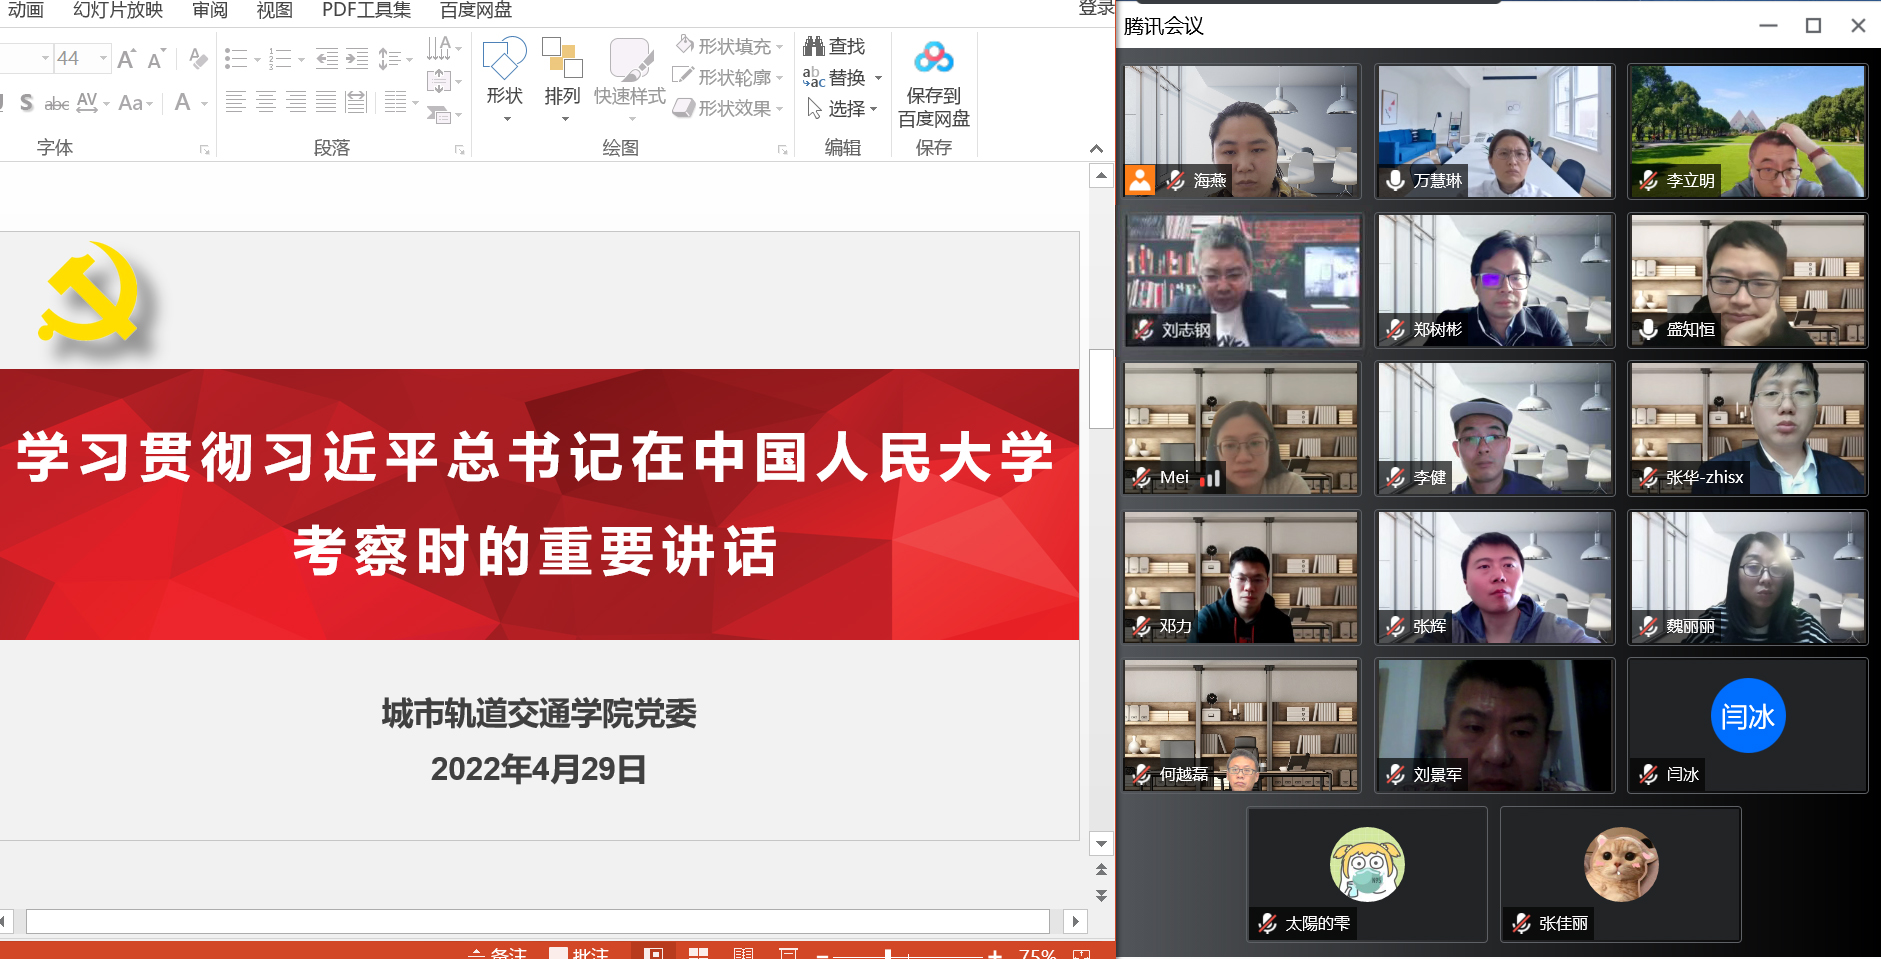1881x959 pixels.
Task: Open the 幻灯片放映 ribbon tab
Action: (118, 10)
